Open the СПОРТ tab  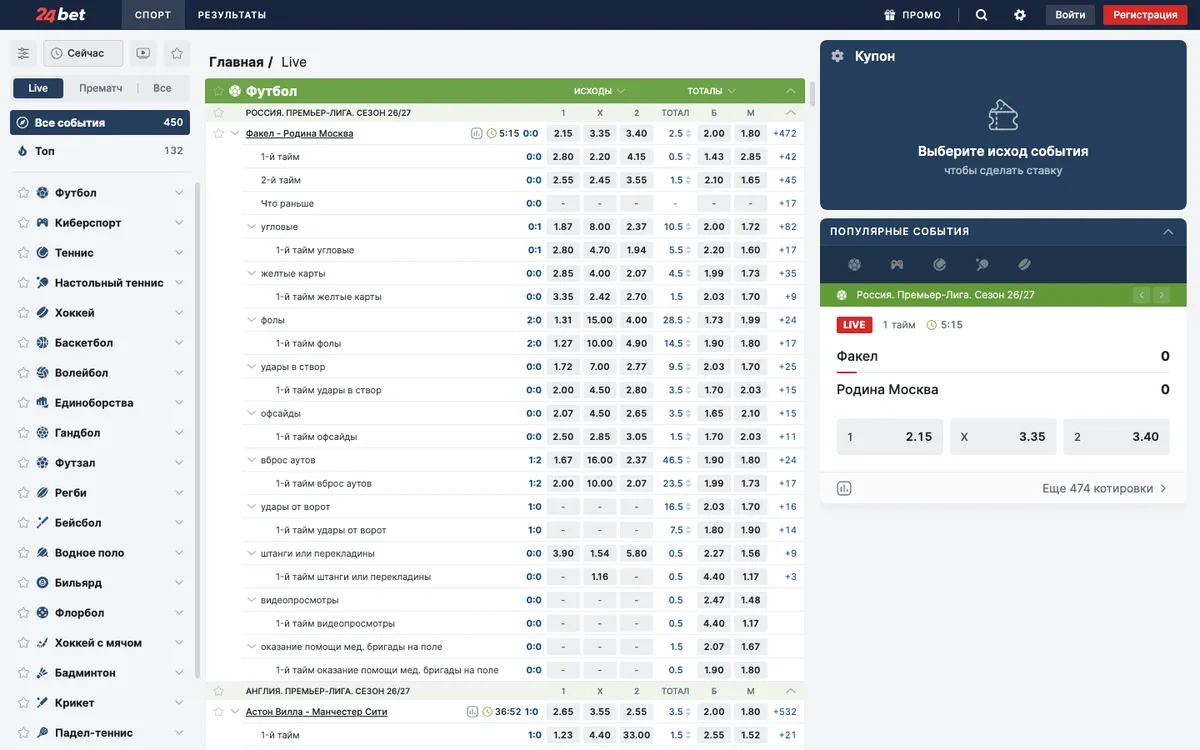(x=153, y=15)
